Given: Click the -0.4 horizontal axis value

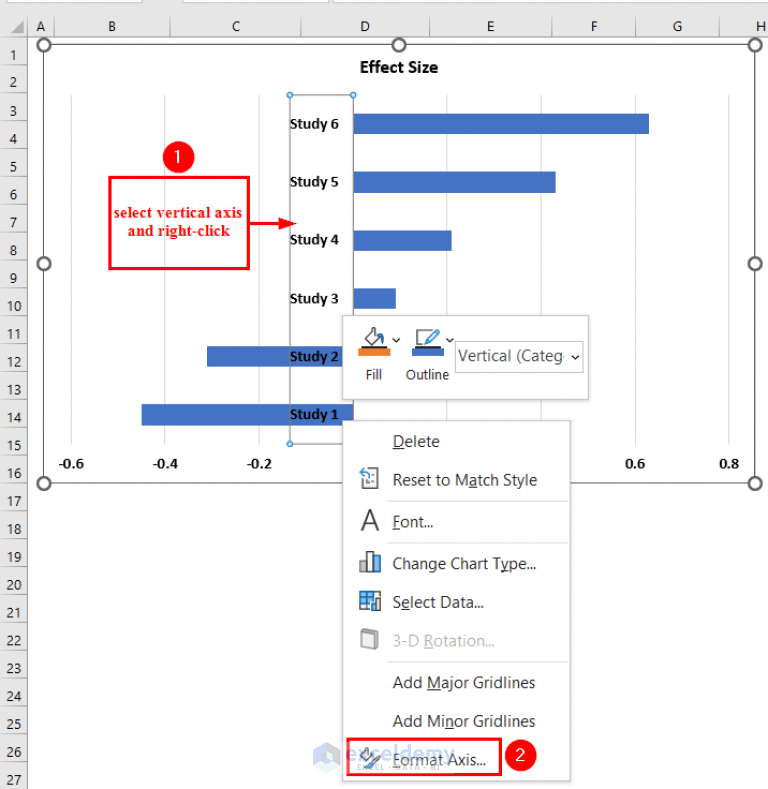Looking at the screenshot, I should pos(165,463).
